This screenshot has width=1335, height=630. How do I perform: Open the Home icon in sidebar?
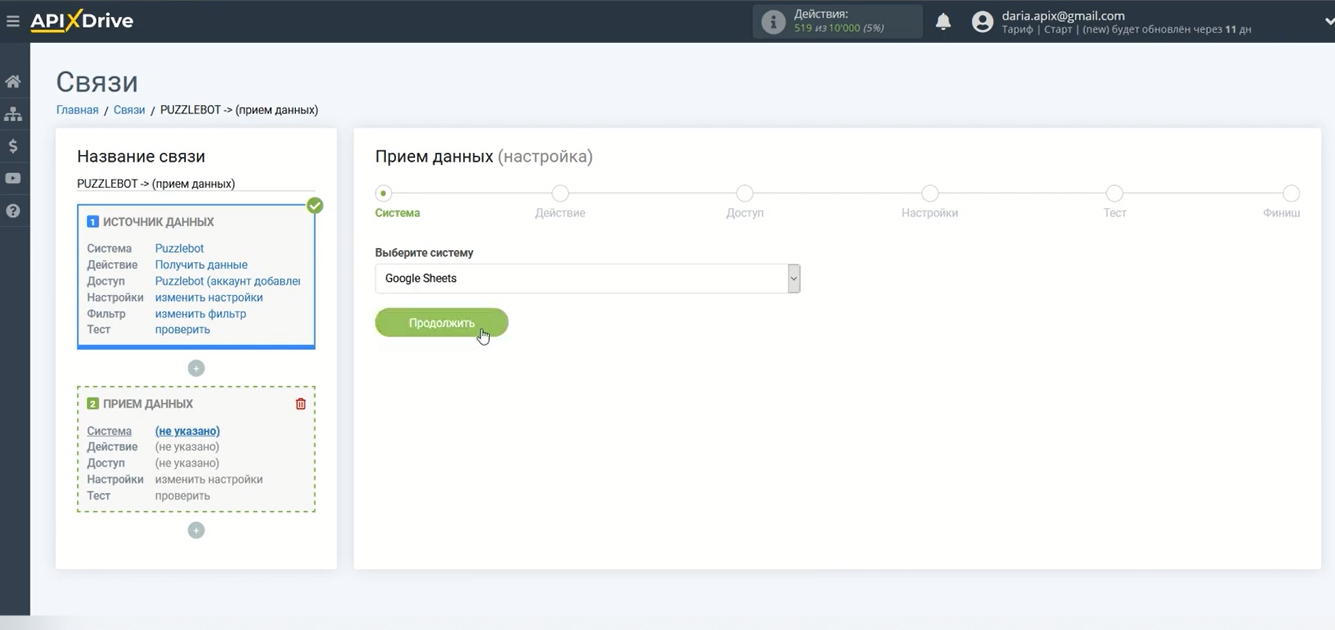(13, 82)
